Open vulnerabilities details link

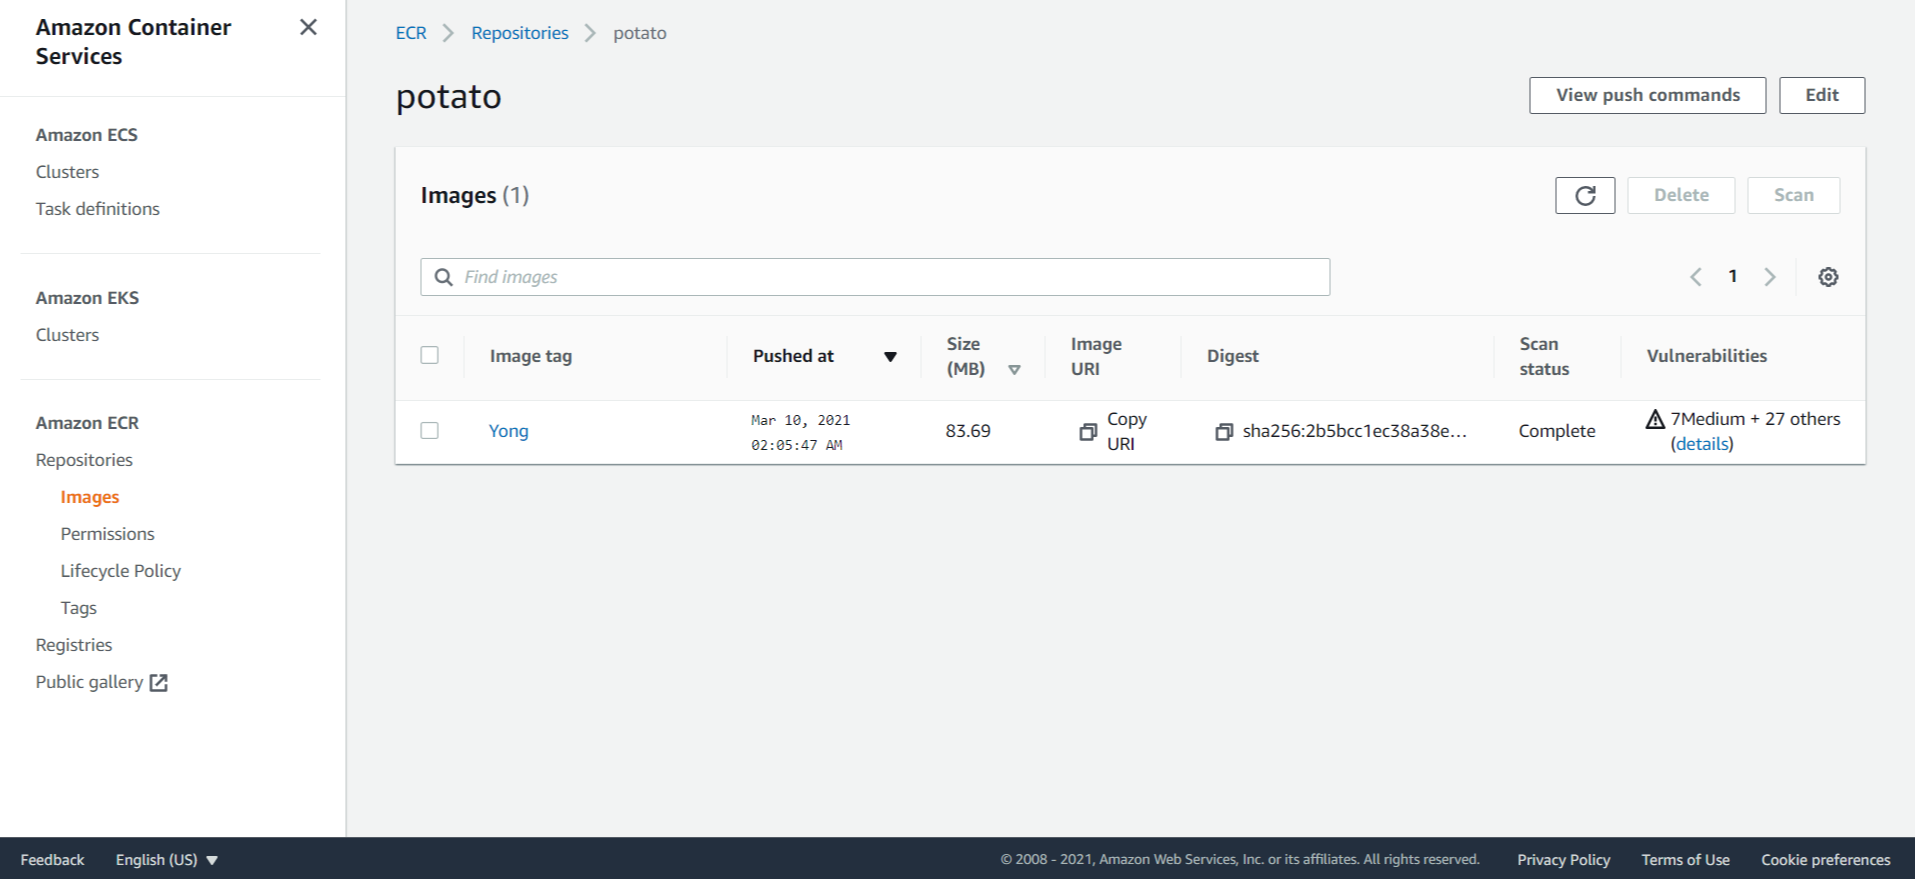point(1702,444)
